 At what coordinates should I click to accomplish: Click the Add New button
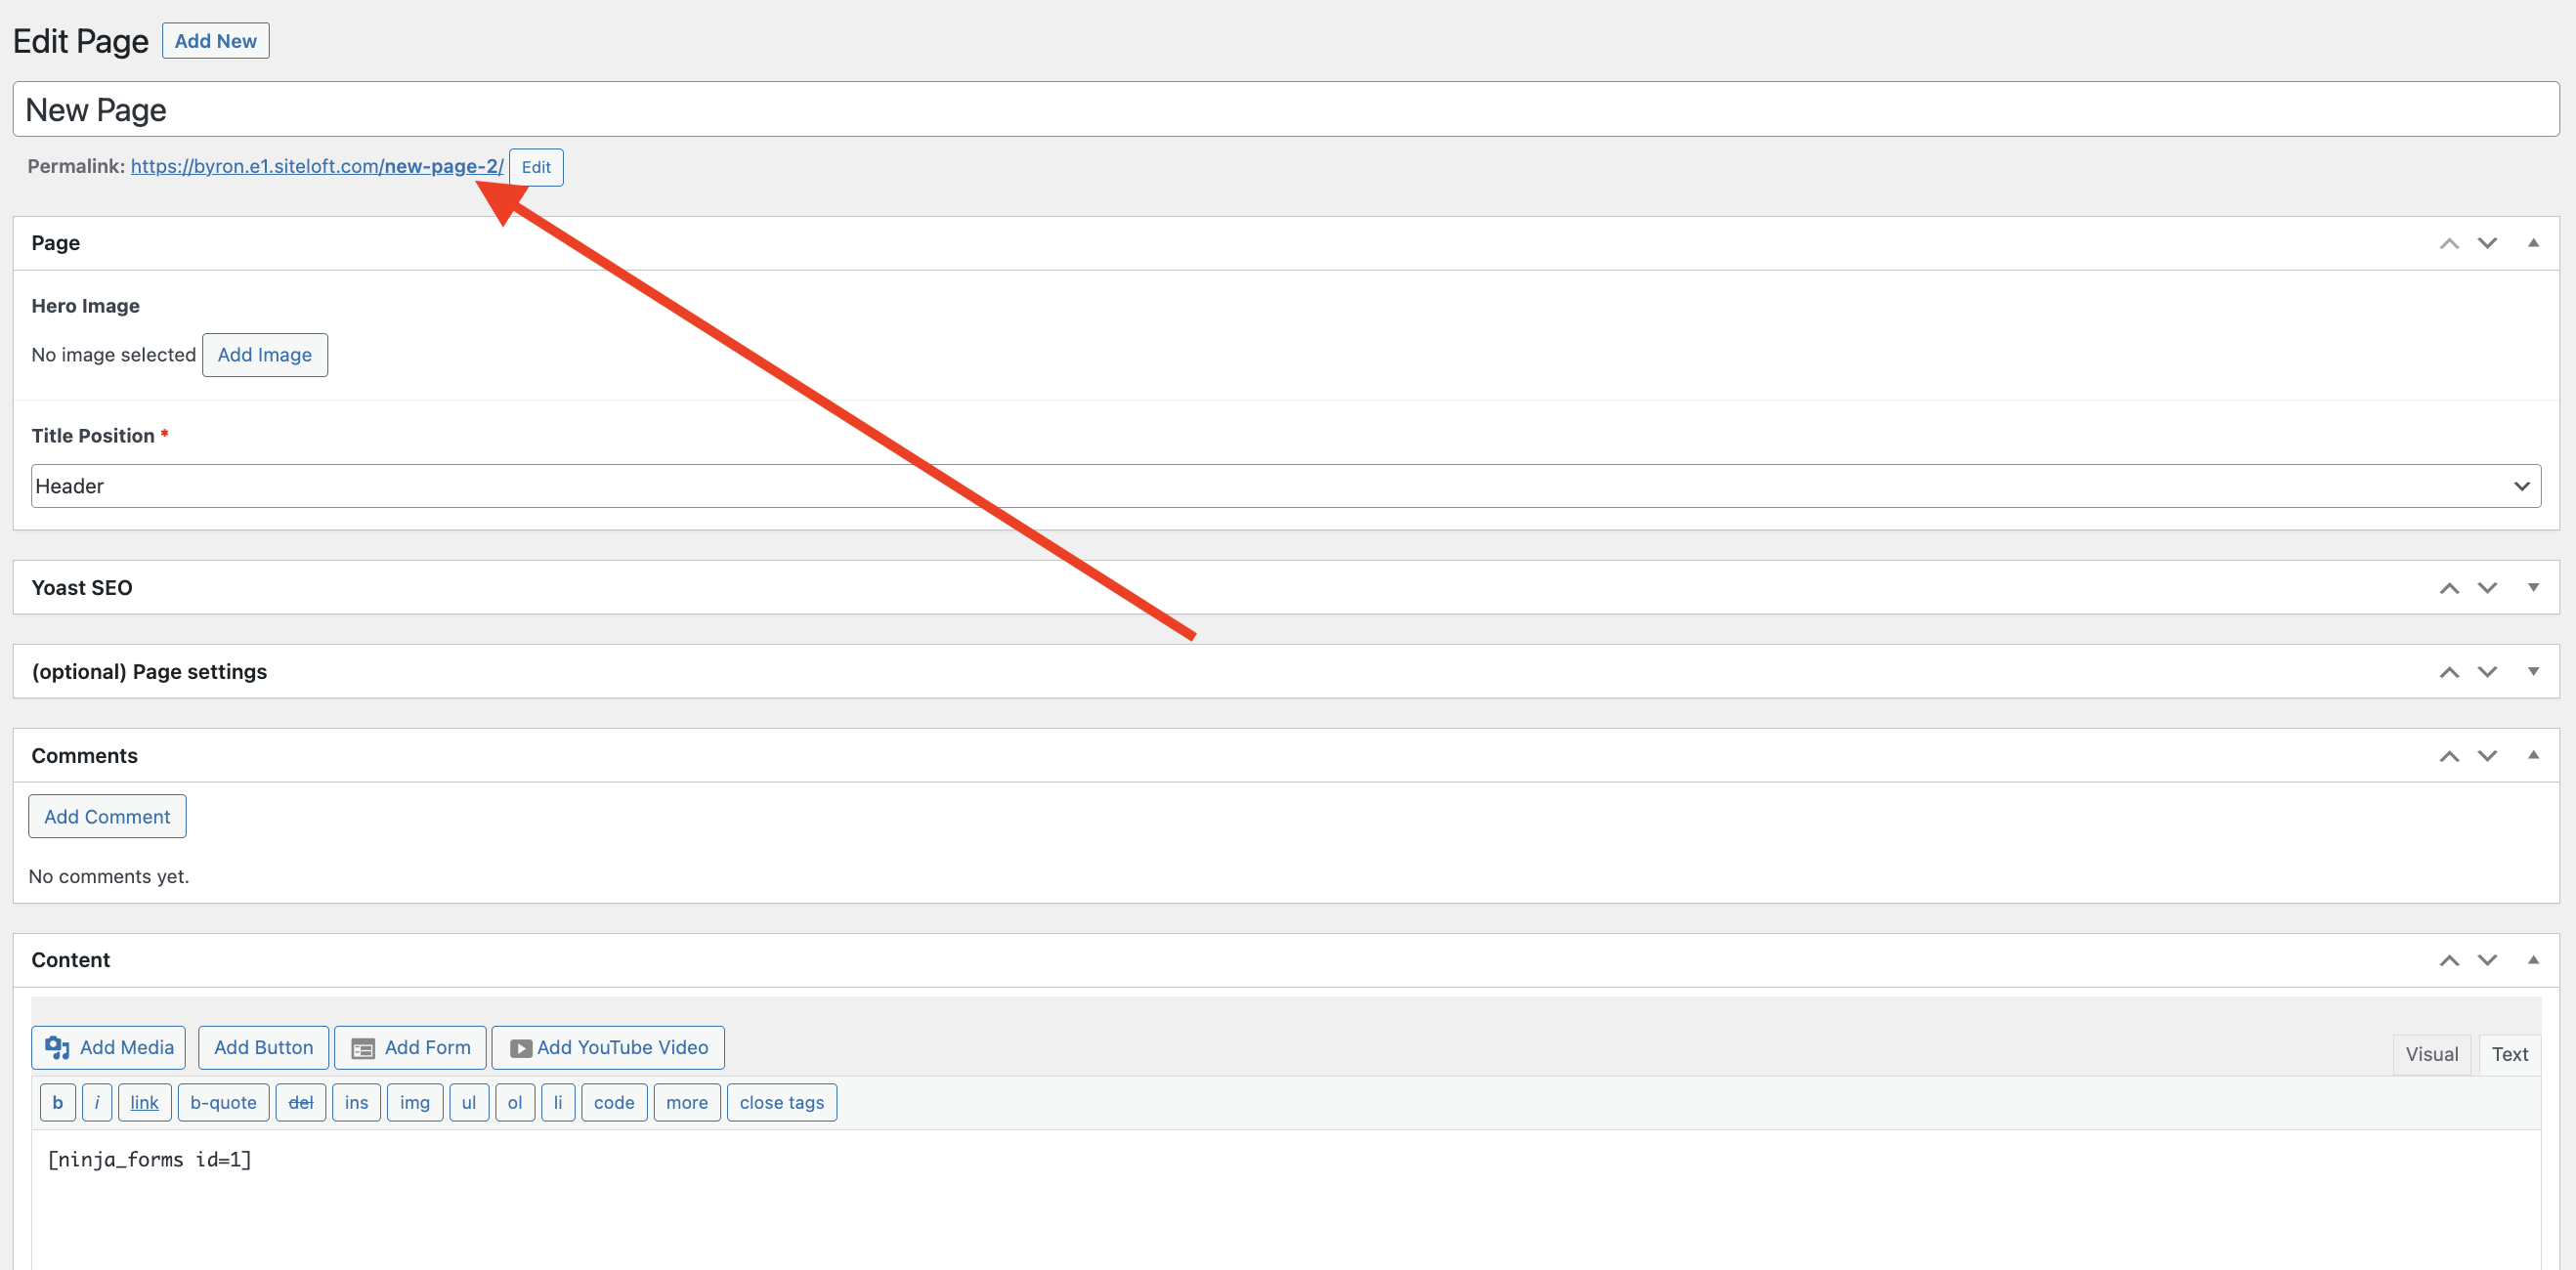(x=215, y=41)
